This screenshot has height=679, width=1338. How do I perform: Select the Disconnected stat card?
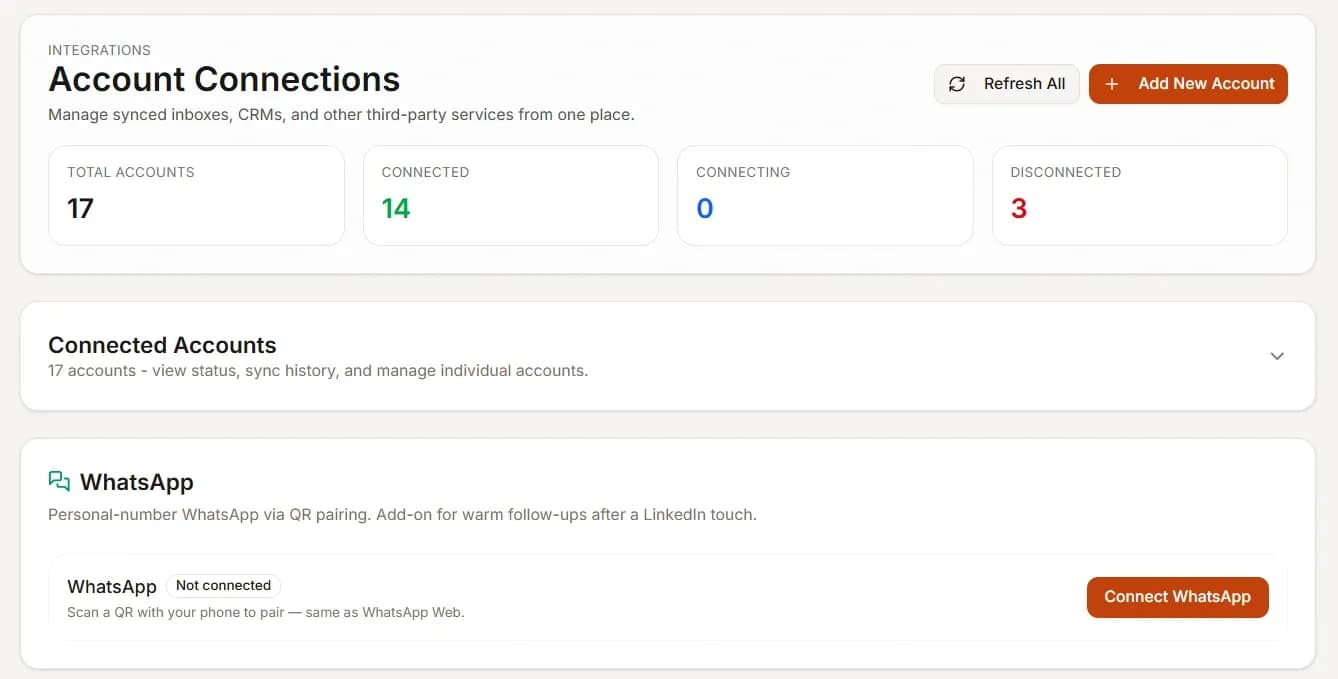click(1139, 196)
